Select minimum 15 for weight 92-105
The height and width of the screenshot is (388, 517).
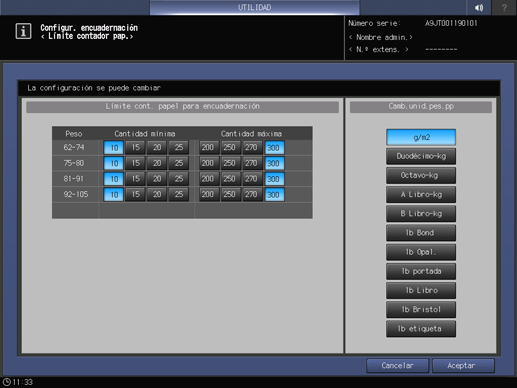click(x=135, y=194)
